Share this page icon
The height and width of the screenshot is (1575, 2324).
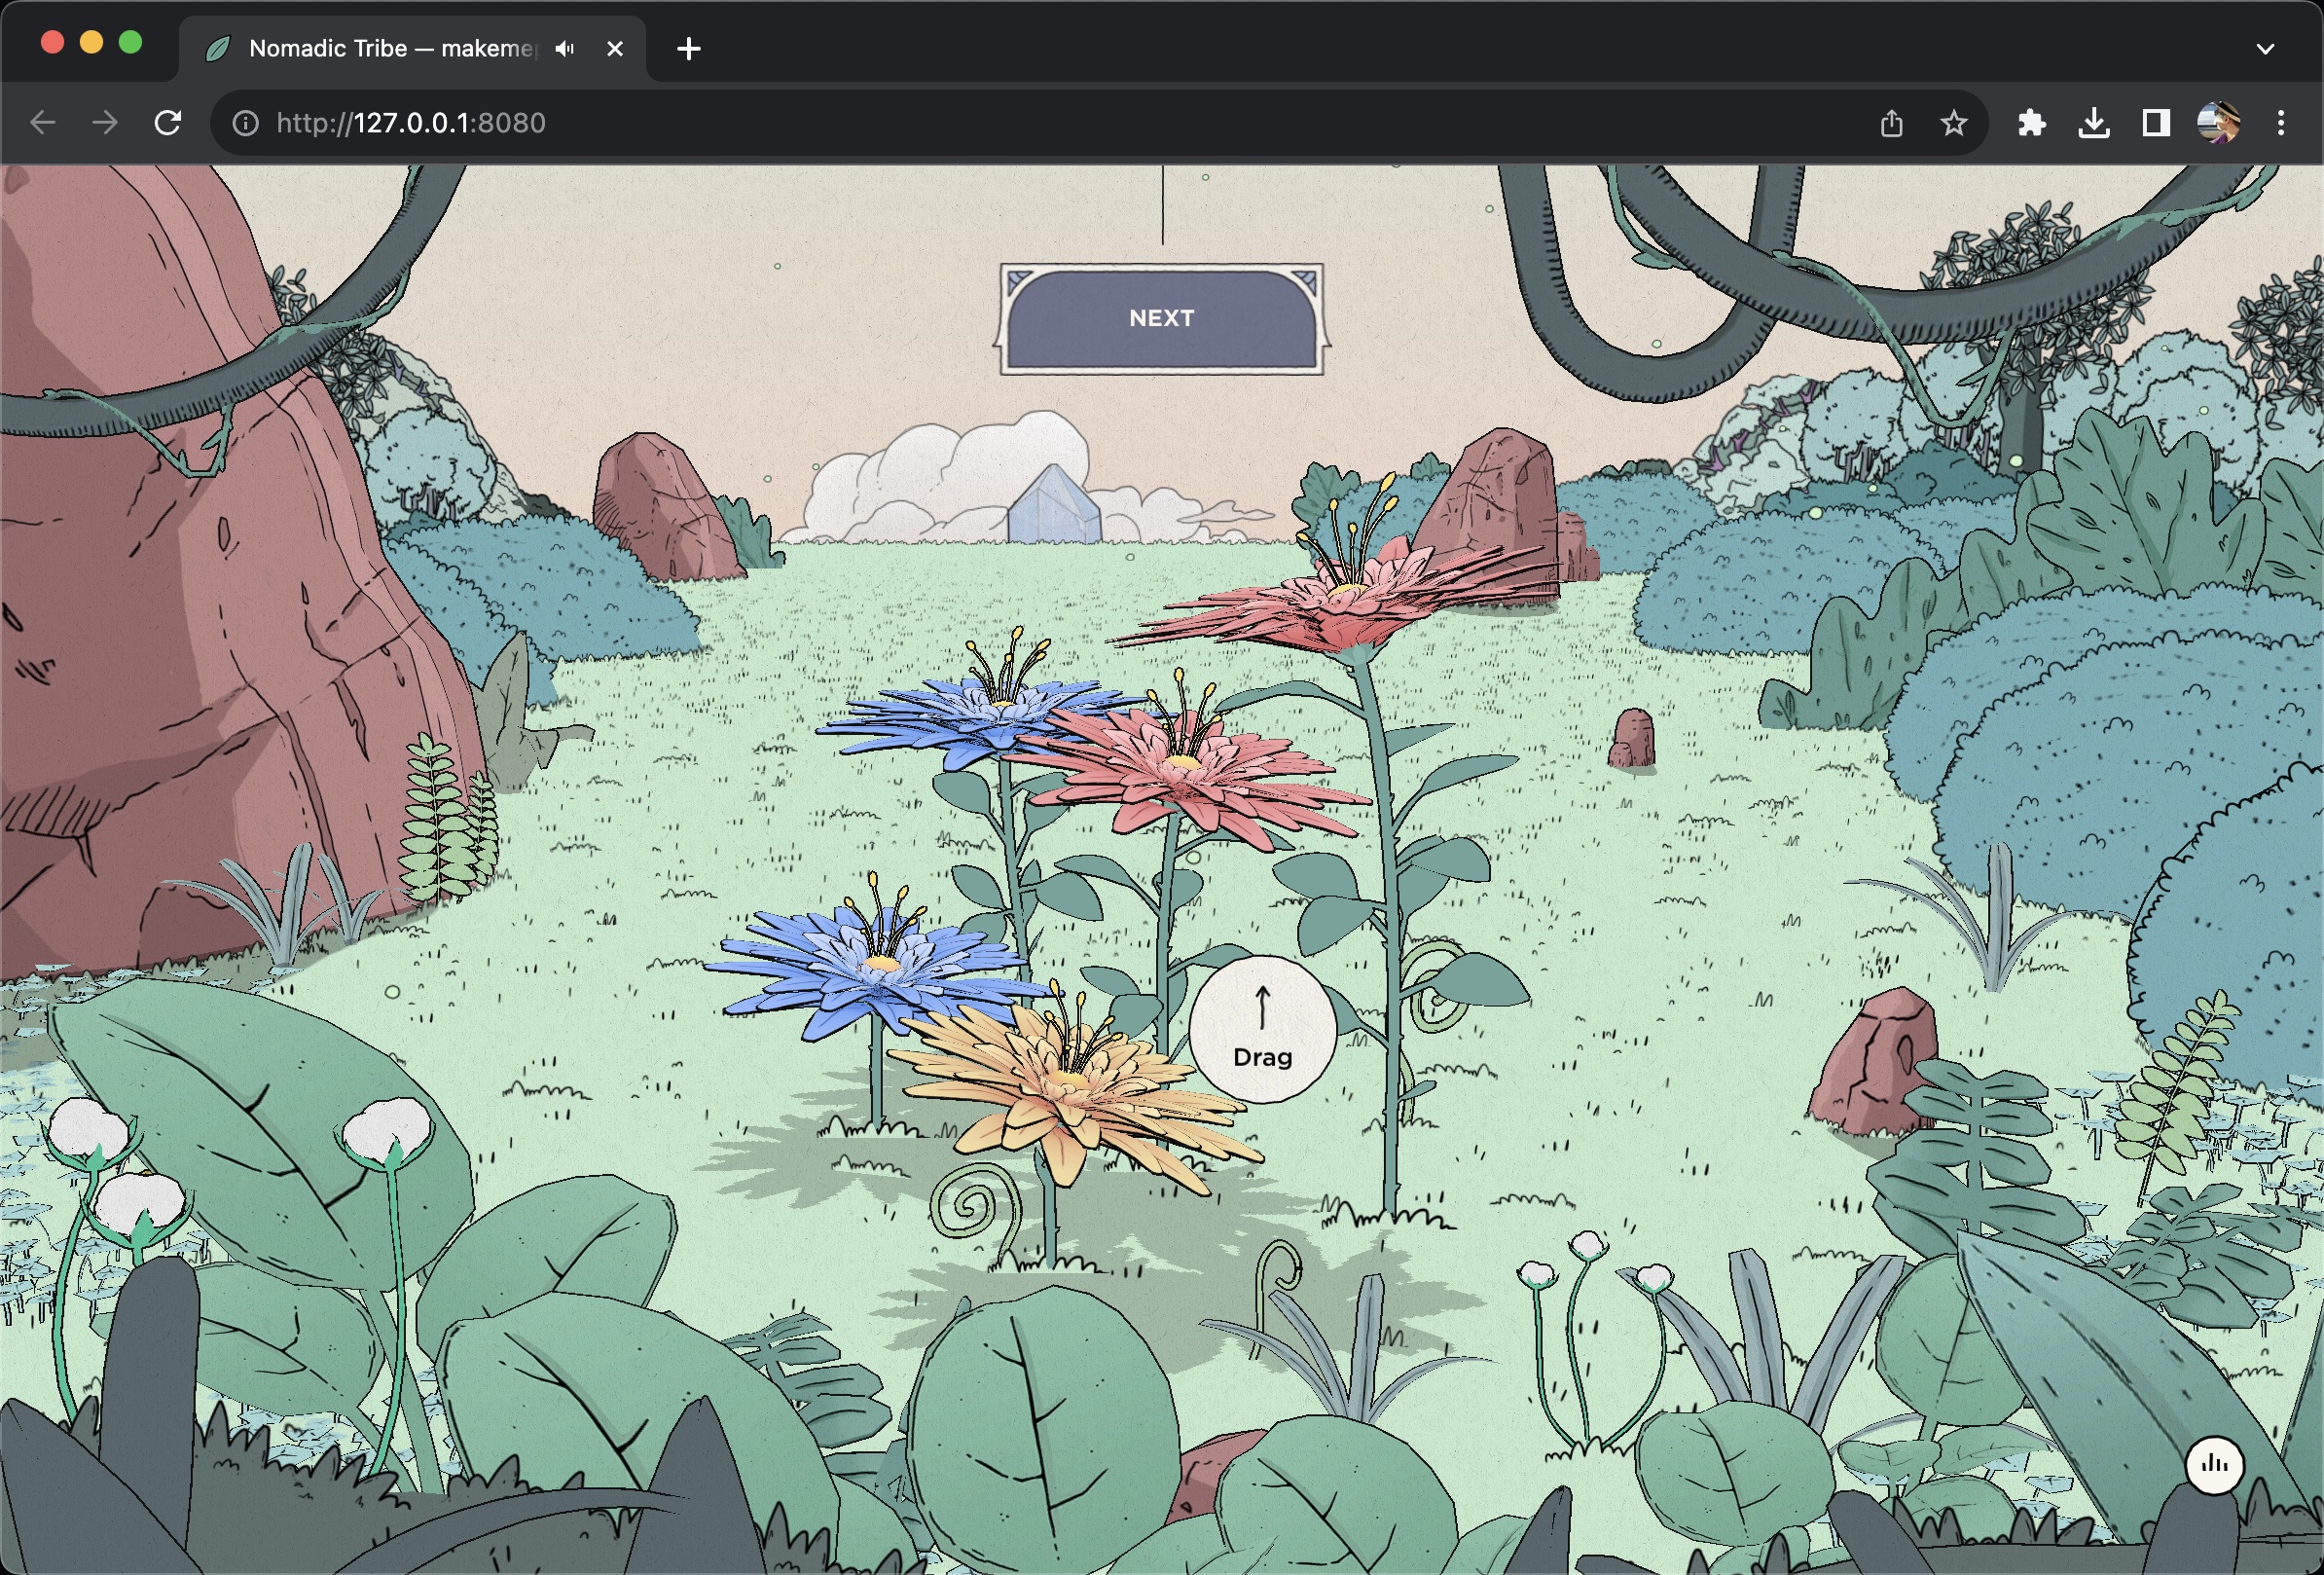1890,123
